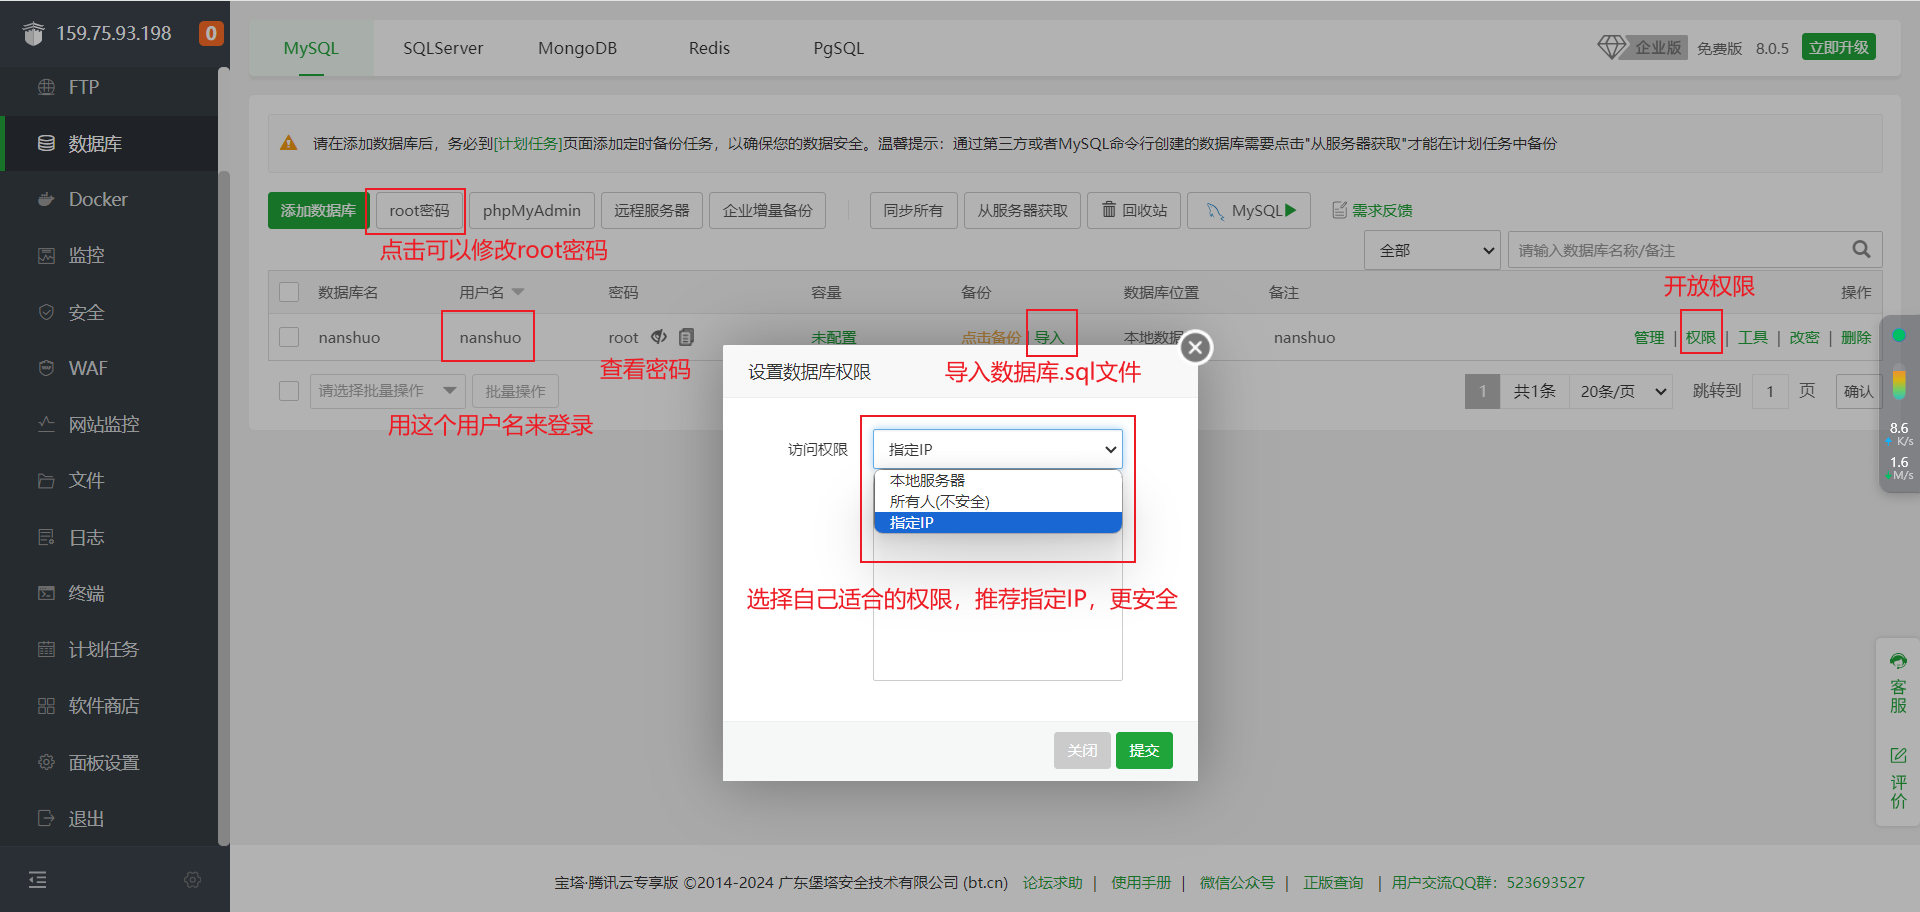1920x912 pixels.
Task: Click the notification badge showing 0
Action: point(211,33)
